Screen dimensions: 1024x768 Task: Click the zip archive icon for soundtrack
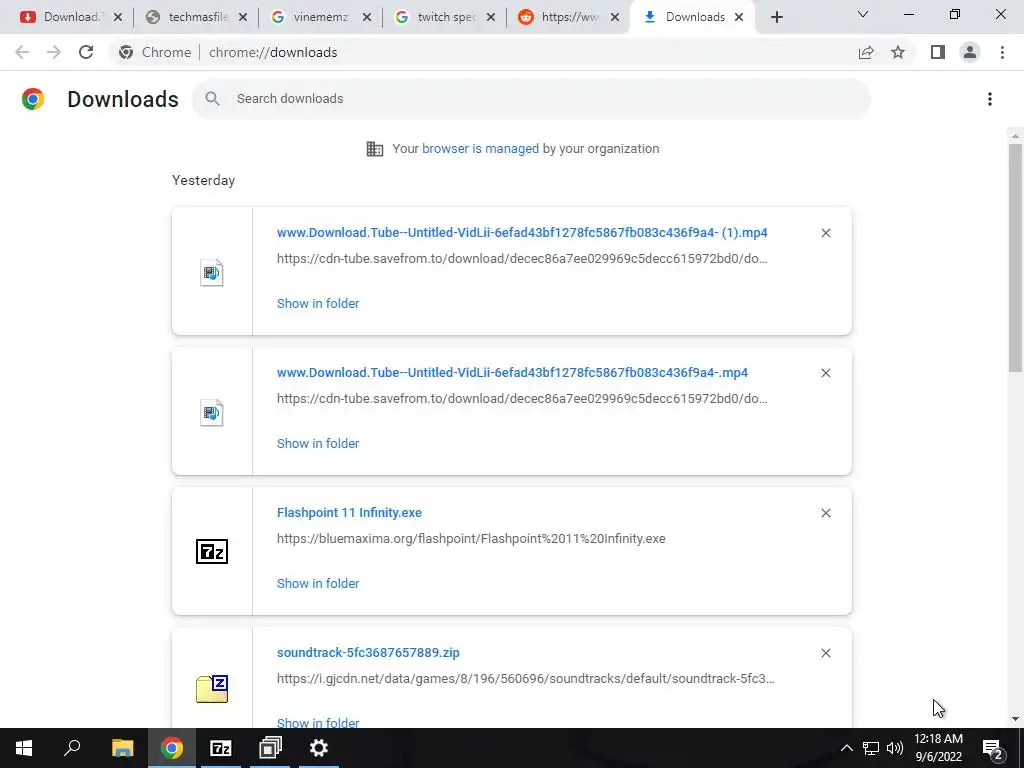click(x=212, y=689)
